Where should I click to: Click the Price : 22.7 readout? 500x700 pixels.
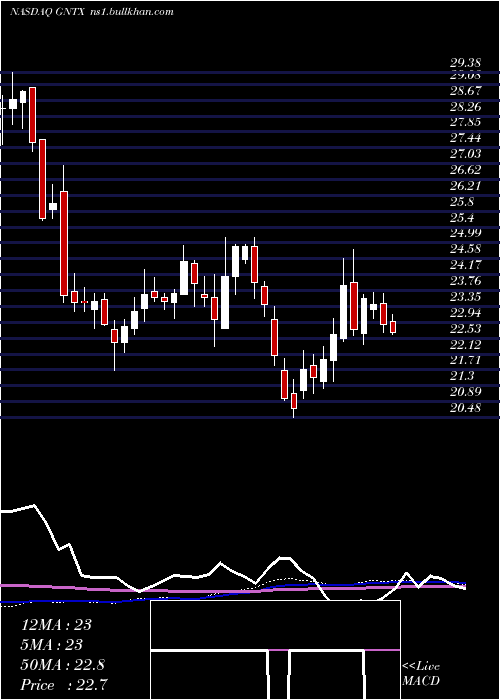pos(64,684)
